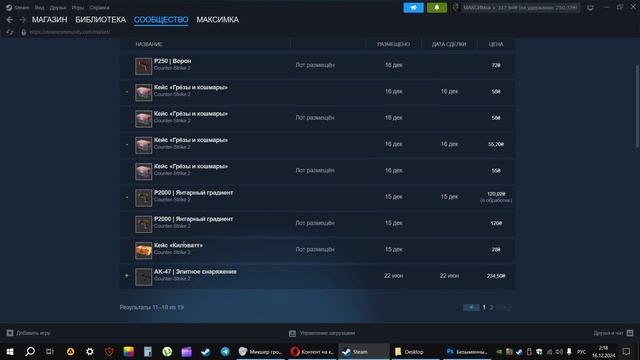Click the РАЗМЕЩЕНО column header
640x360 pixels.
pyautogui.click(x=393, y=44)
